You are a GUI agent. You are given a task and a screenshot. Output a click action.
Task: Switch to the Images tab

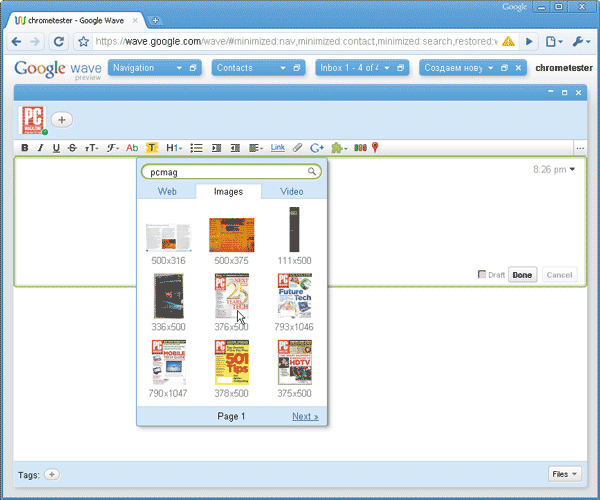click(x=228, y=192)
